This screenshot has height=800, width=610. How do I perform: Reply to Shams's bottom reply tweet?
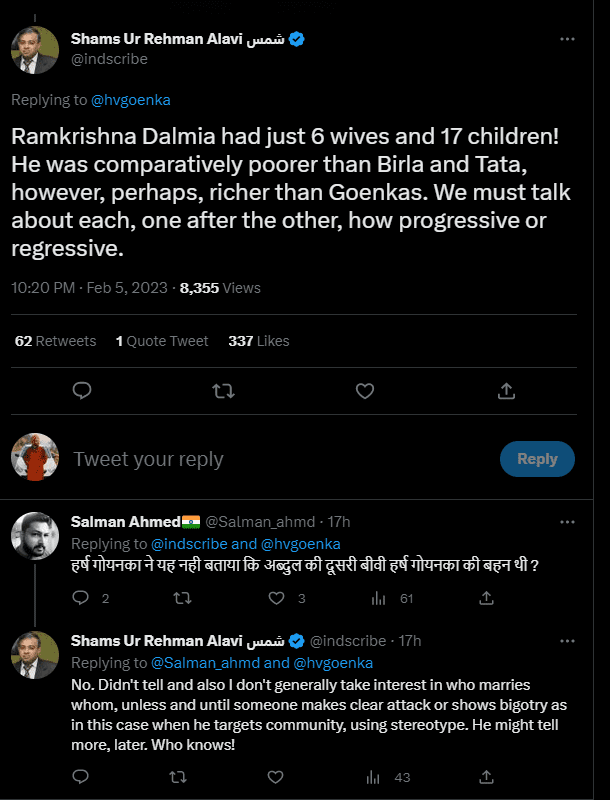pos(83,776)
